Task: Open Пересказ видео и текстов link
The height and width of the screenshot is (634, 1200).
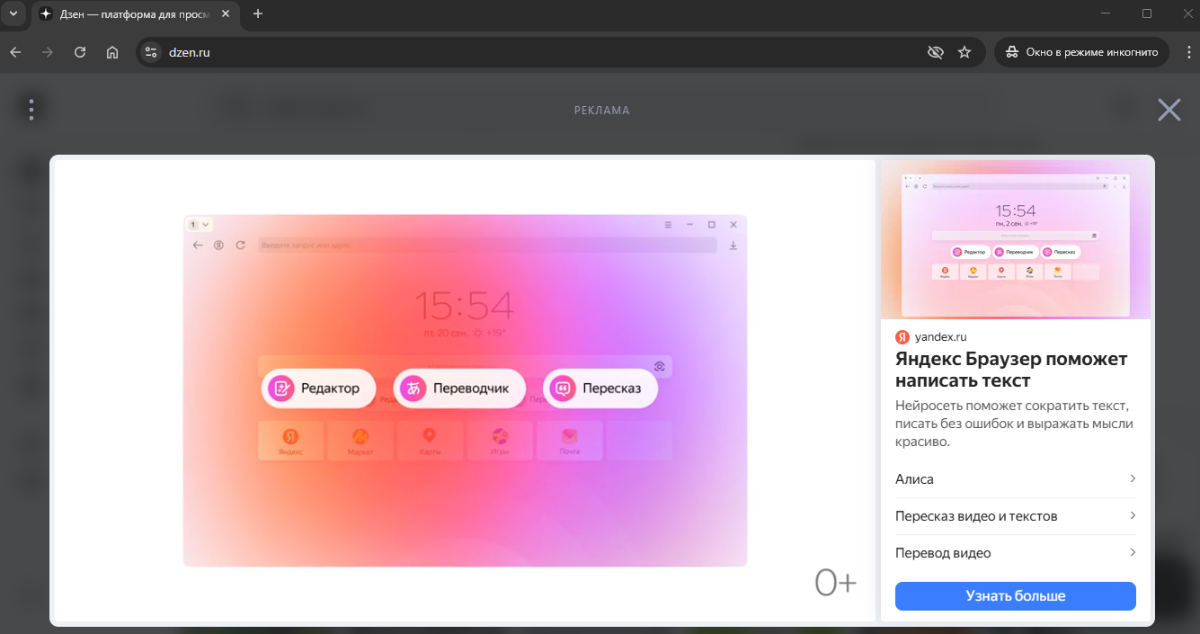Action: 1015,516
